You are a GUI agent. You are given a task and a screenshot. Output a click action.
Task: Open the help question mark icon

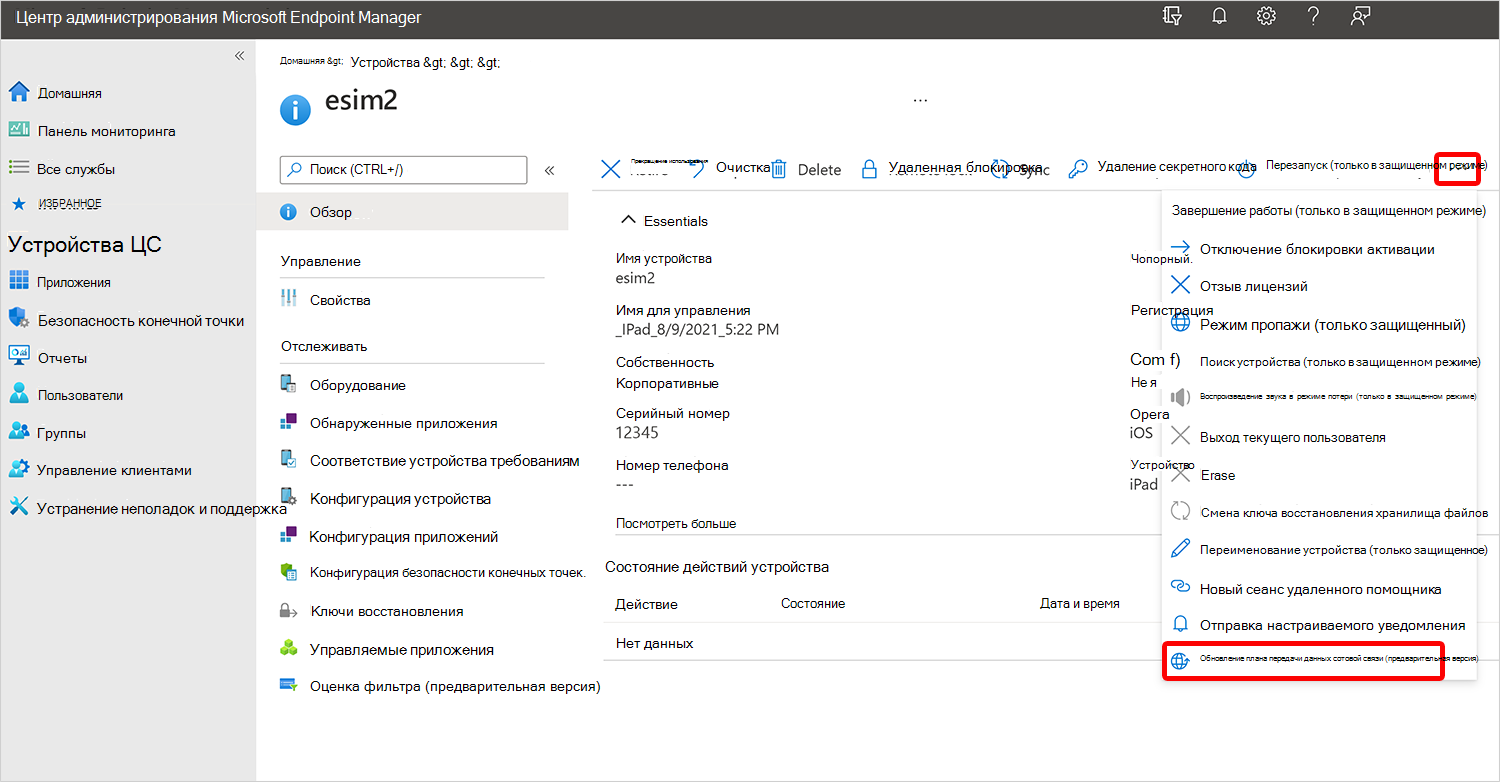coord(1314,16)
